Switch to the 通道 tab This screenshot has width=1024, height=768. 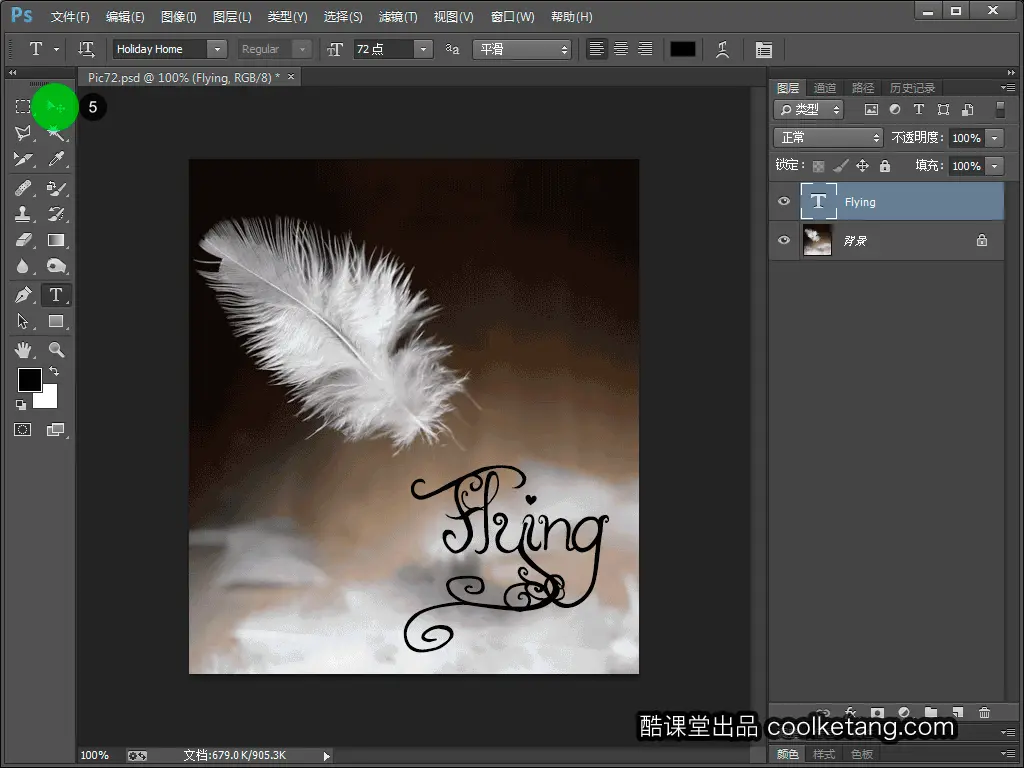[x=825, y=88]
